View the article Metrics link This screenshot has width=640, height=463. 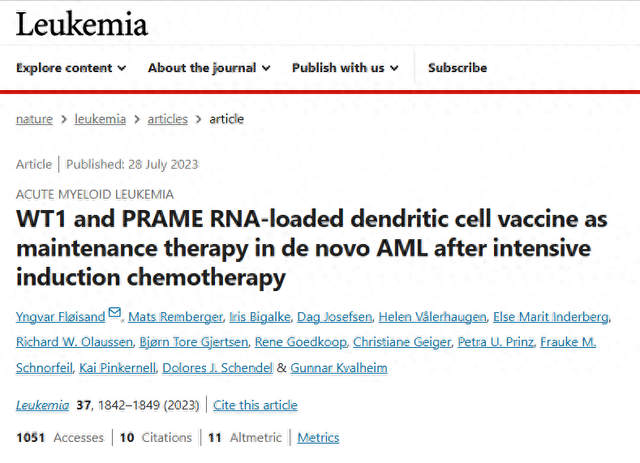318,438
